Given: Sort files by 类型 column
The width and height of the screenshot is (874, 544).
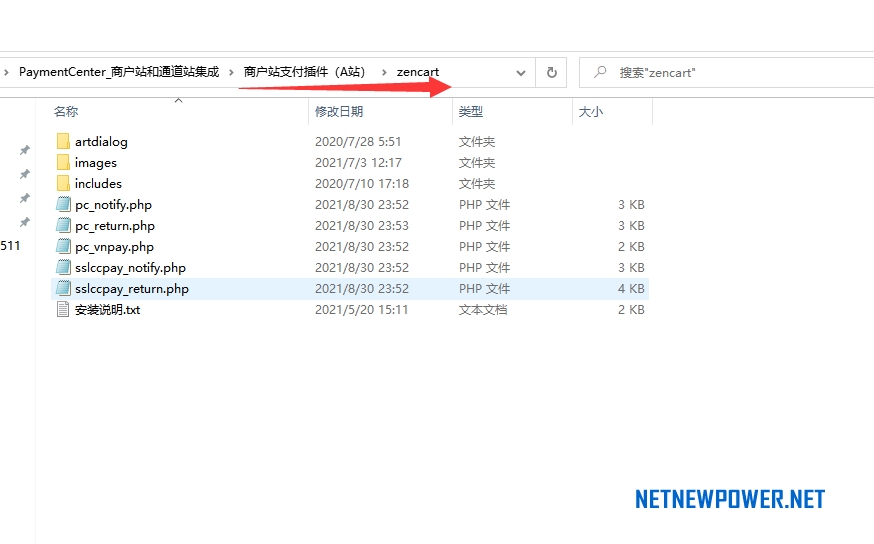Looking at the screenshot, I should click(470, 111).
